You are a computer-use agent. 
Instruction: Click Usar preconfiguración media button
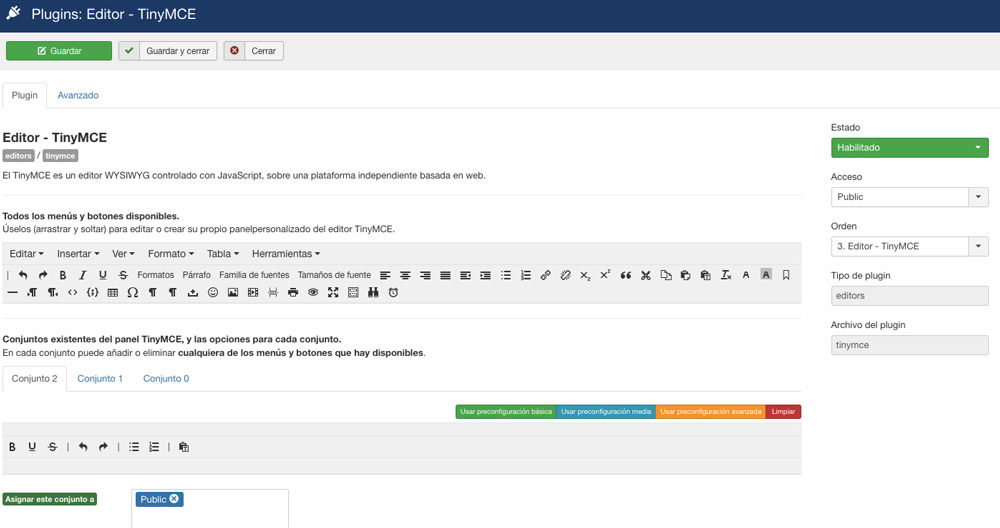click(x=606, y=412)
